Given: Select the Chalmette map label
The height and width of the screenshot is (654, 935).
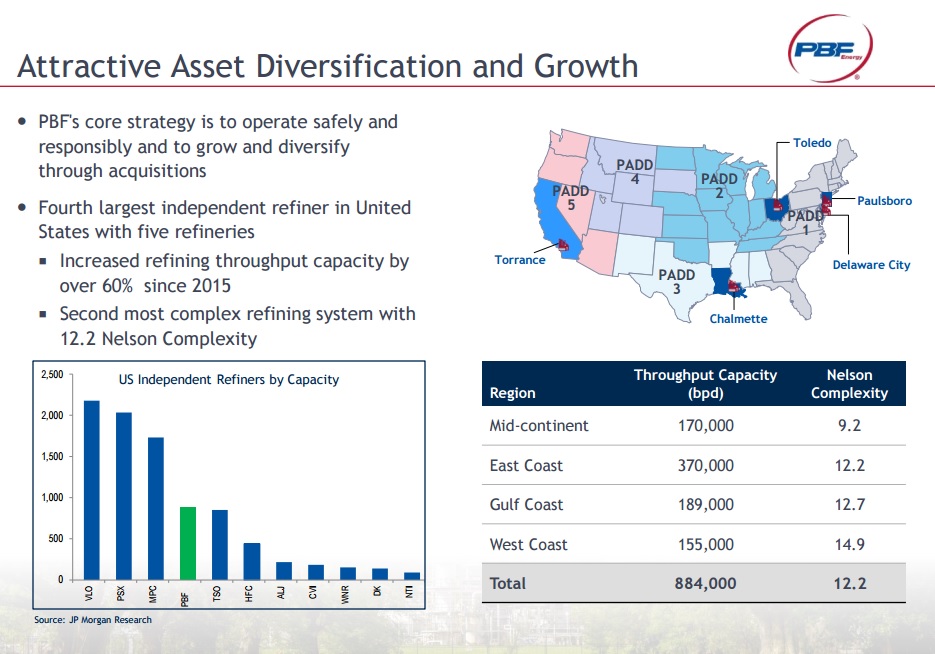Looking at the screenshot, I should coord(738,318).
